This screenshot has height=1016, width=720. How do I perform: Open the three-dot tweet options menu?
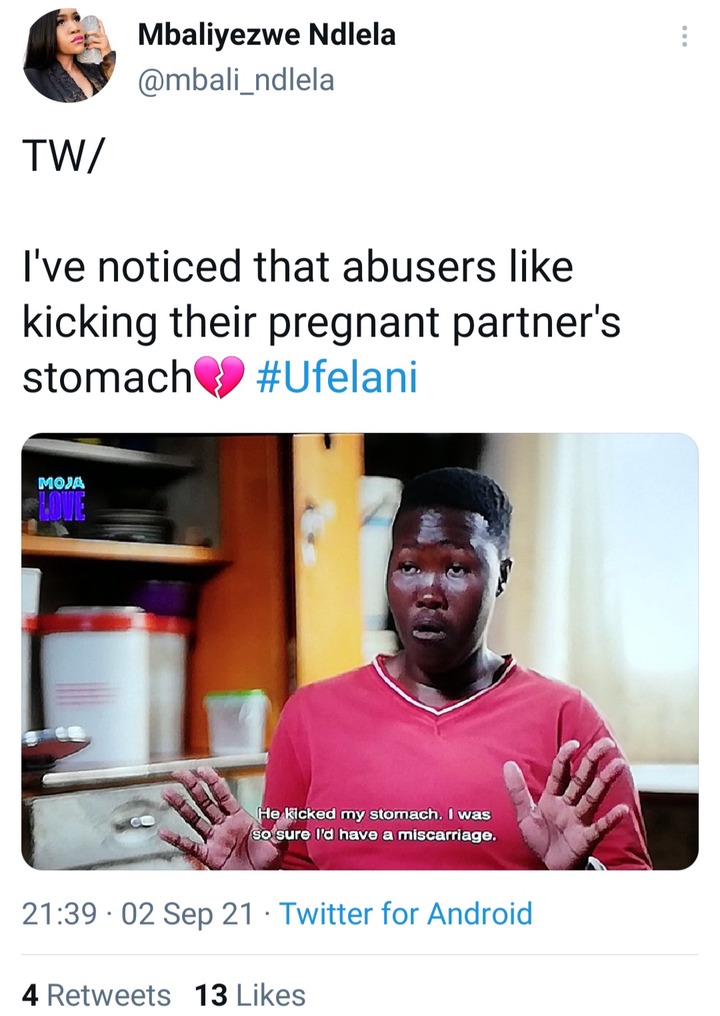point(684,36)
